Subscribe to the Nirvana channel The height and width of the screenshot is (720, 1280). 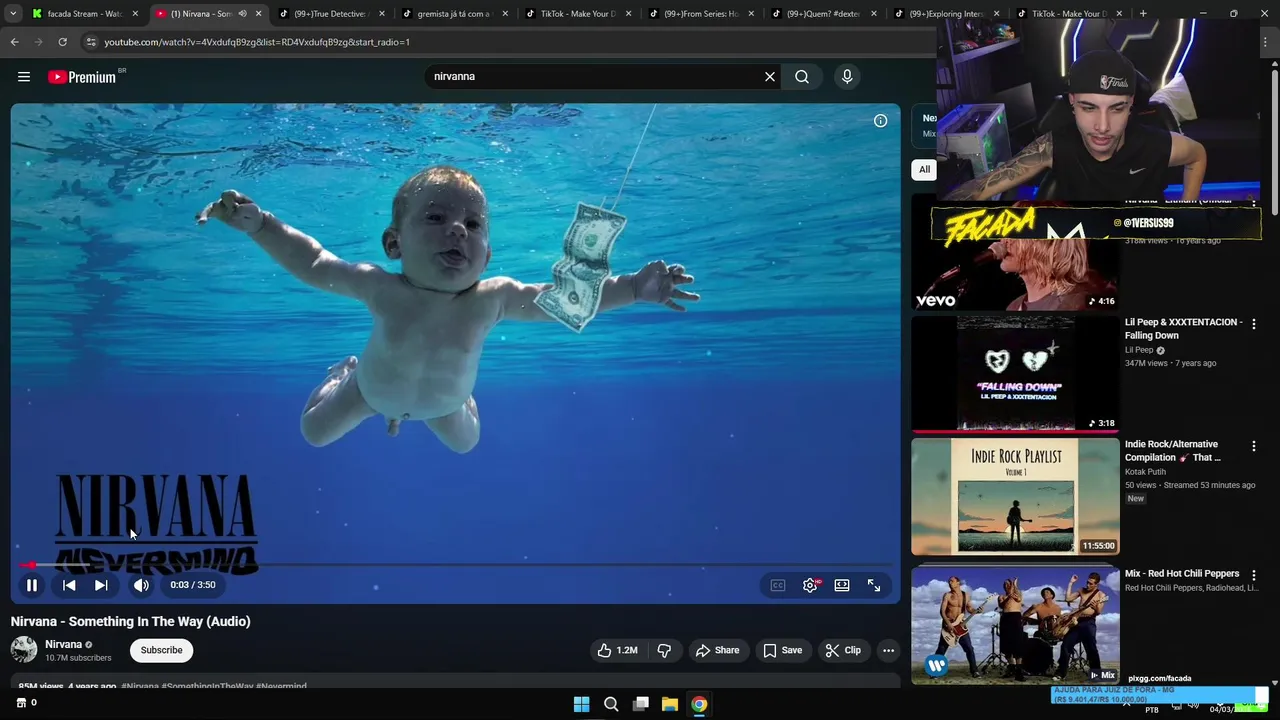[161, 650]
